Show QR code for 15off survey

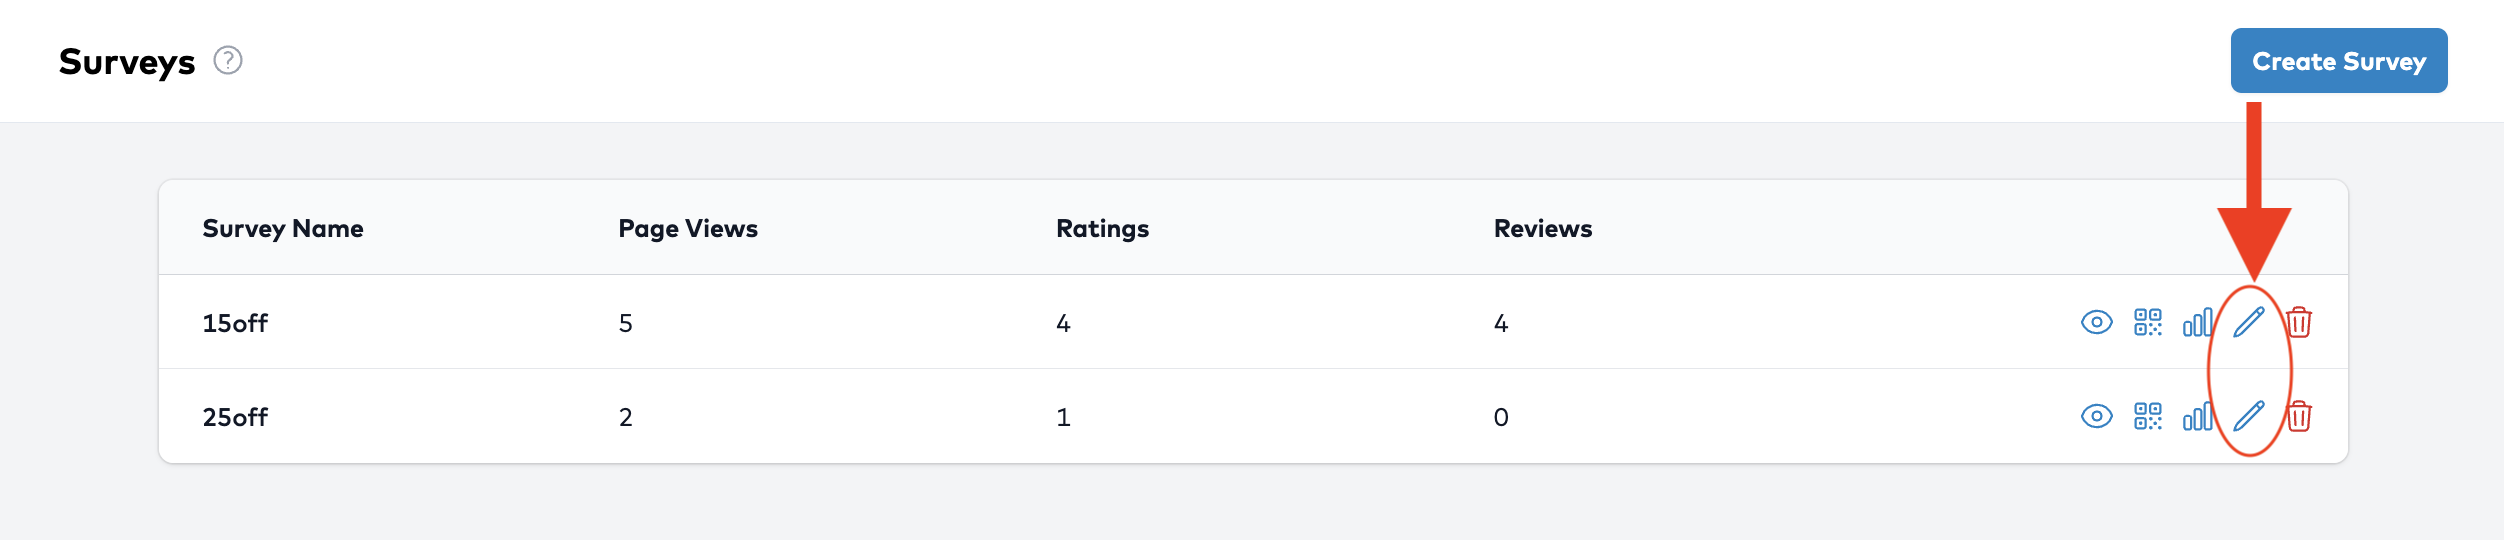(2147, 322)
